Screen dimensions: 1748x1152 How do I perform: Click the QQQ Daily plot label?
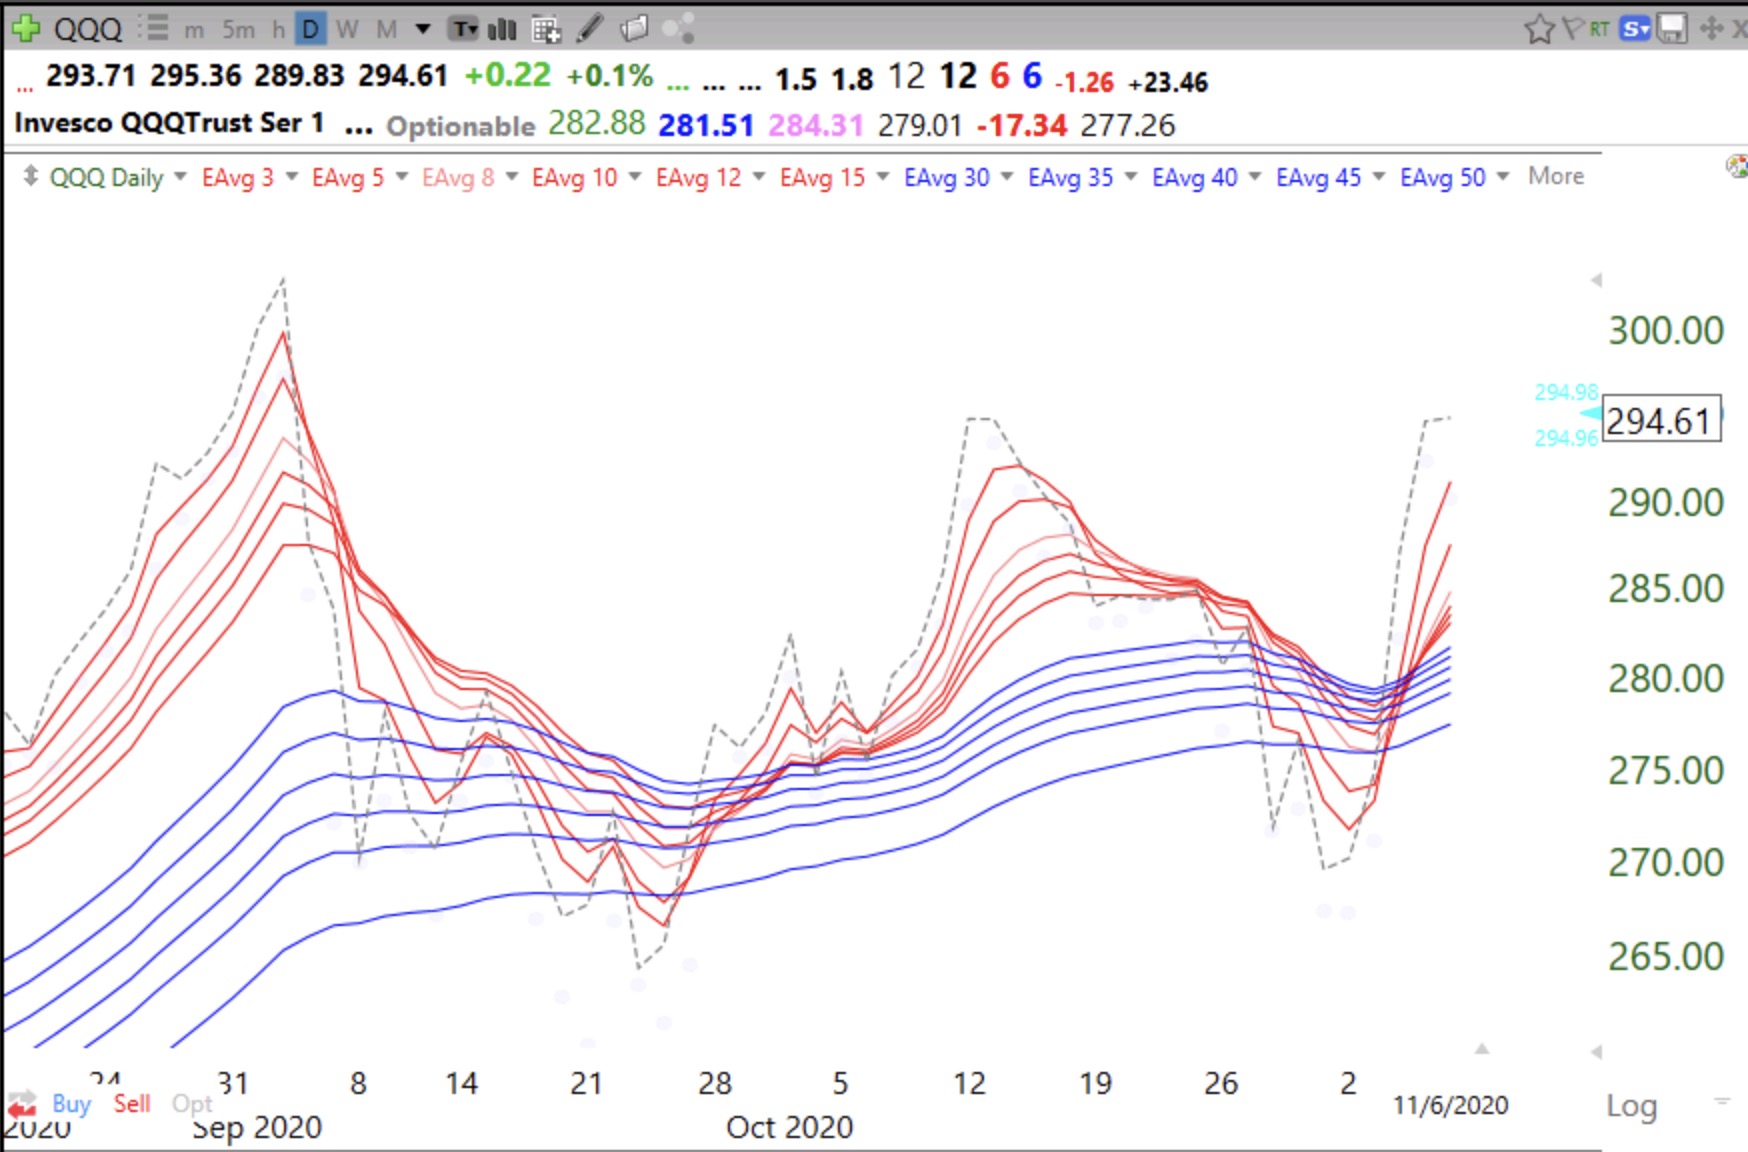point(106,177)
